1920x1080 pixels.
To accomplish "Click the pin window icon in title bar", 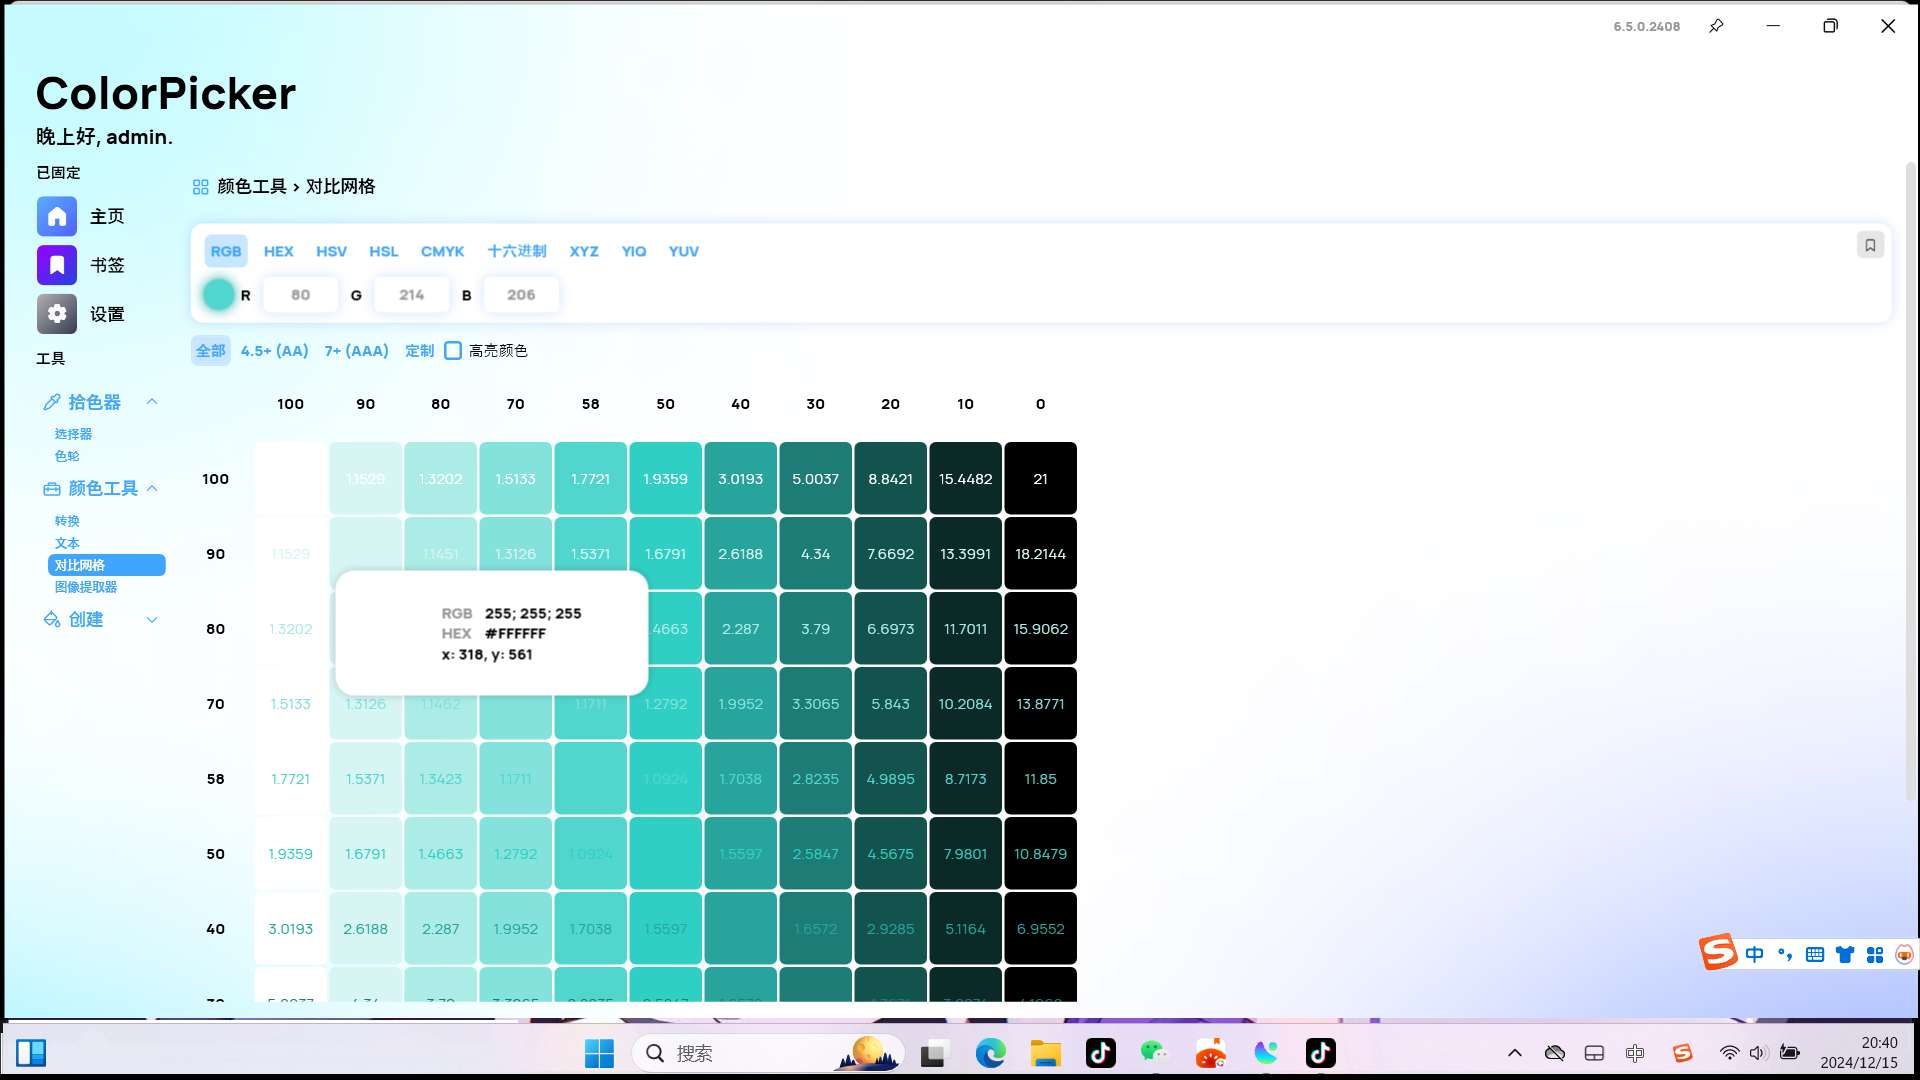I will click(x=1716, y=26).
